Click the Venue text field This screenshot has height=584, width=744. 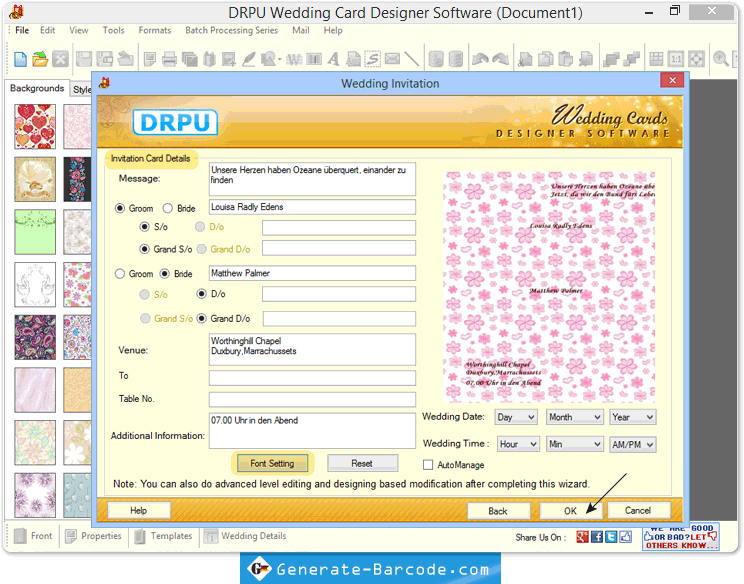click(312, 350)
